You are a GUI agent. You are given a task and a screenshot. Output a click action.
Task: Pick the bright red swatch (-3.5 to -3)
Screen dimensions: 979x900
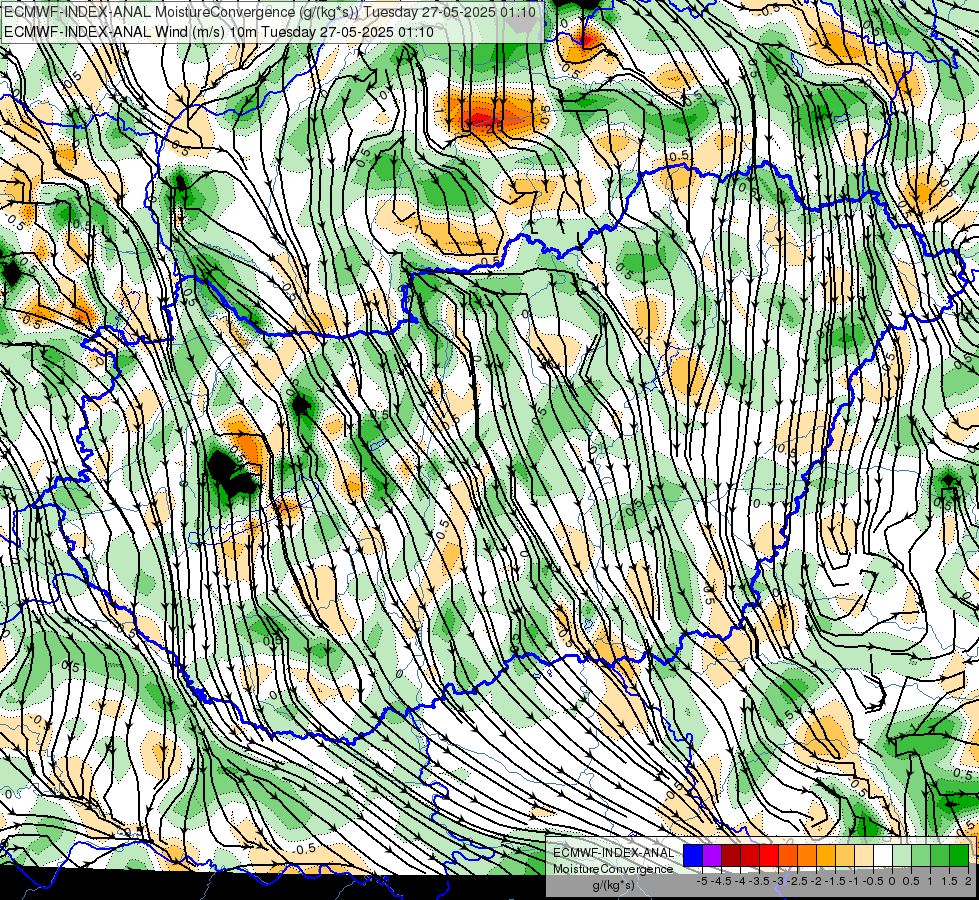point(769,855)
